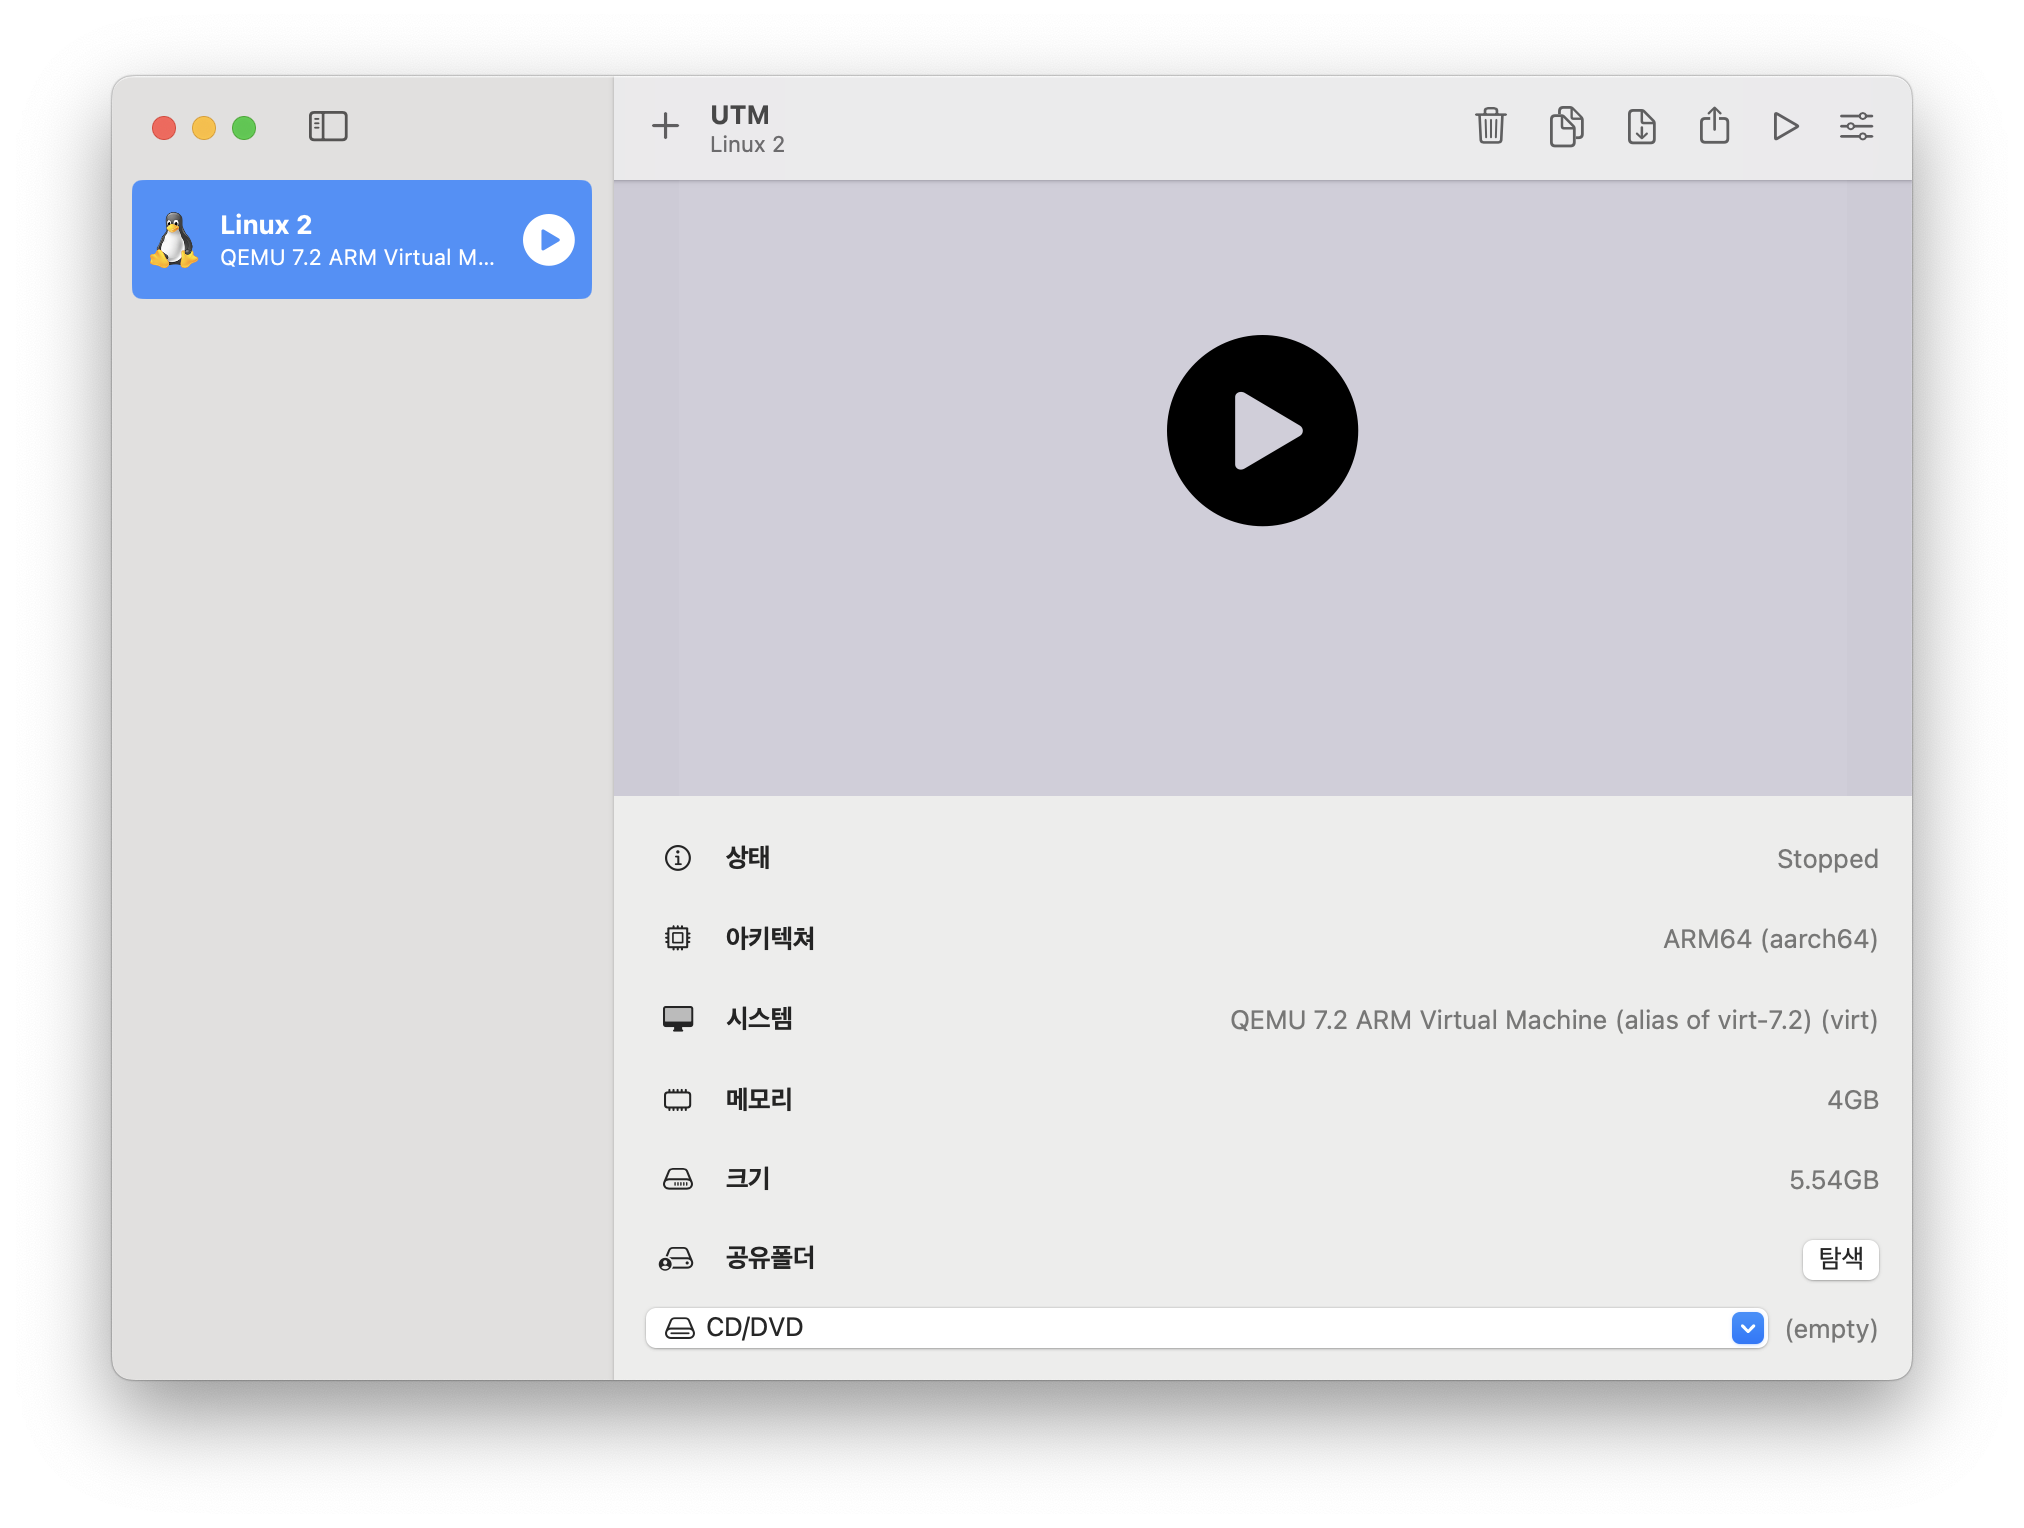Start Linux 2 via the sidebar play button
This screenshot has width=2024, height=1528.
click(x=548, y=240)
